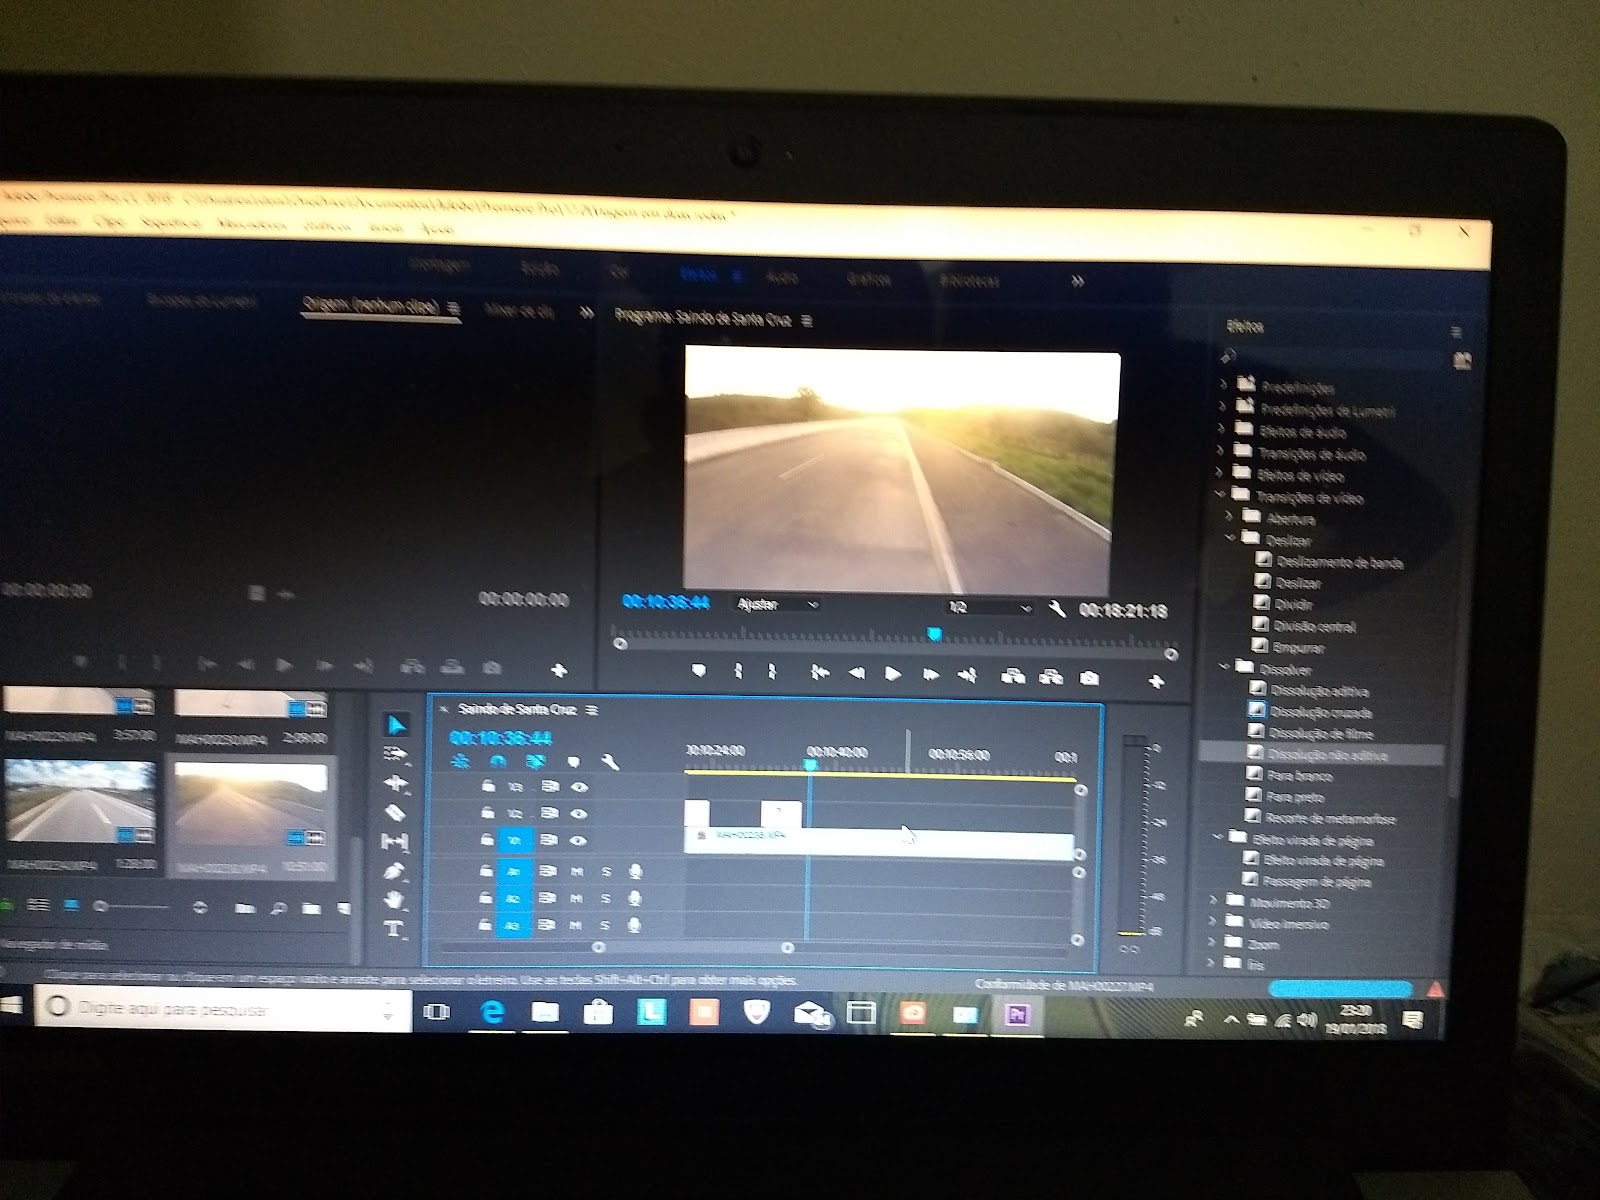The width and height of the screenshot is (1600, 1200).
Task: Expand the Efeitos de vídeo folder
Action: [x=1221, y=471]
